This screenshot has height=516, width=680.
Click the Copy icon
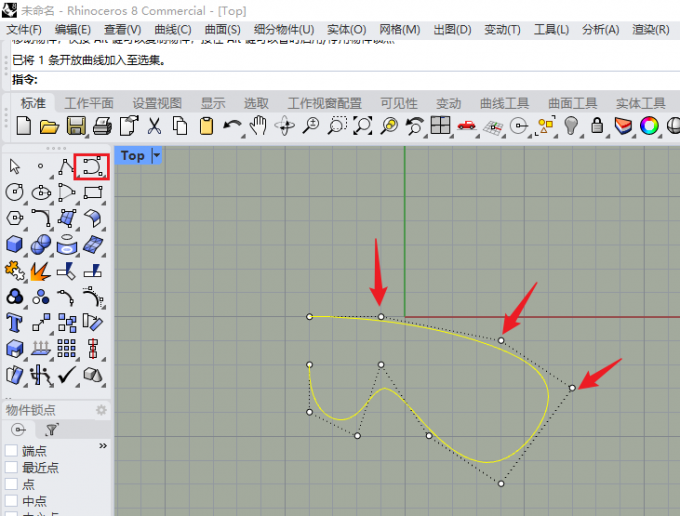[x=180, y=126]
